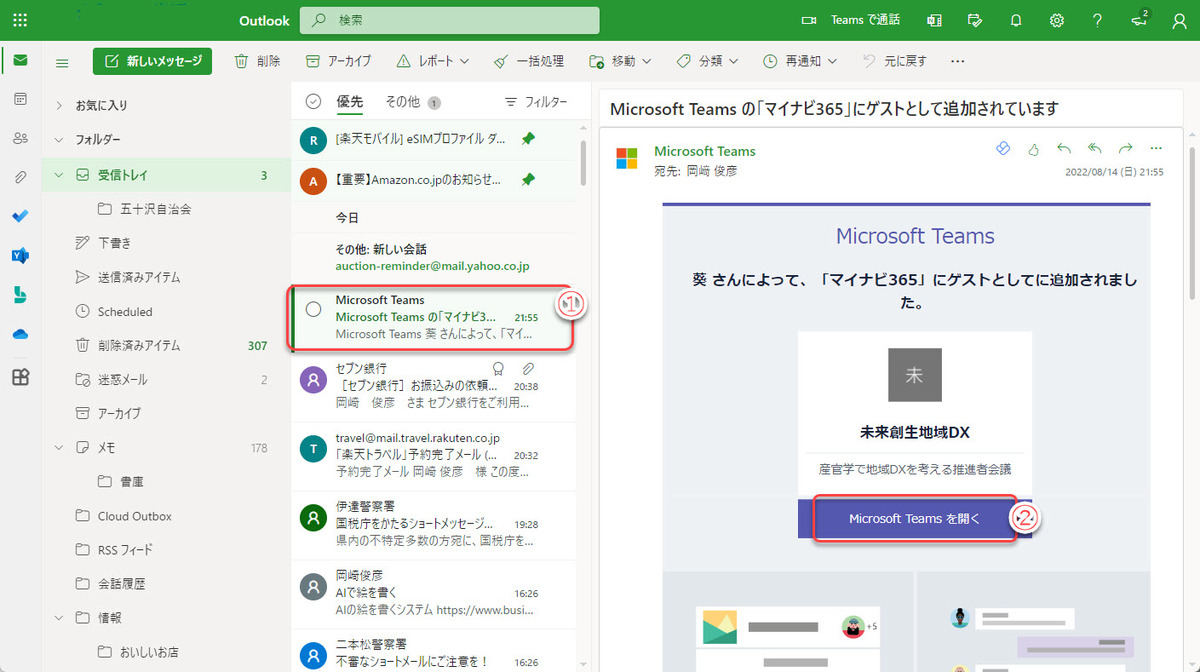This screenshot has height=672, width=1200.
Task: Toggle the select-all circle beside 優先
Action: (x=313, y=102)
